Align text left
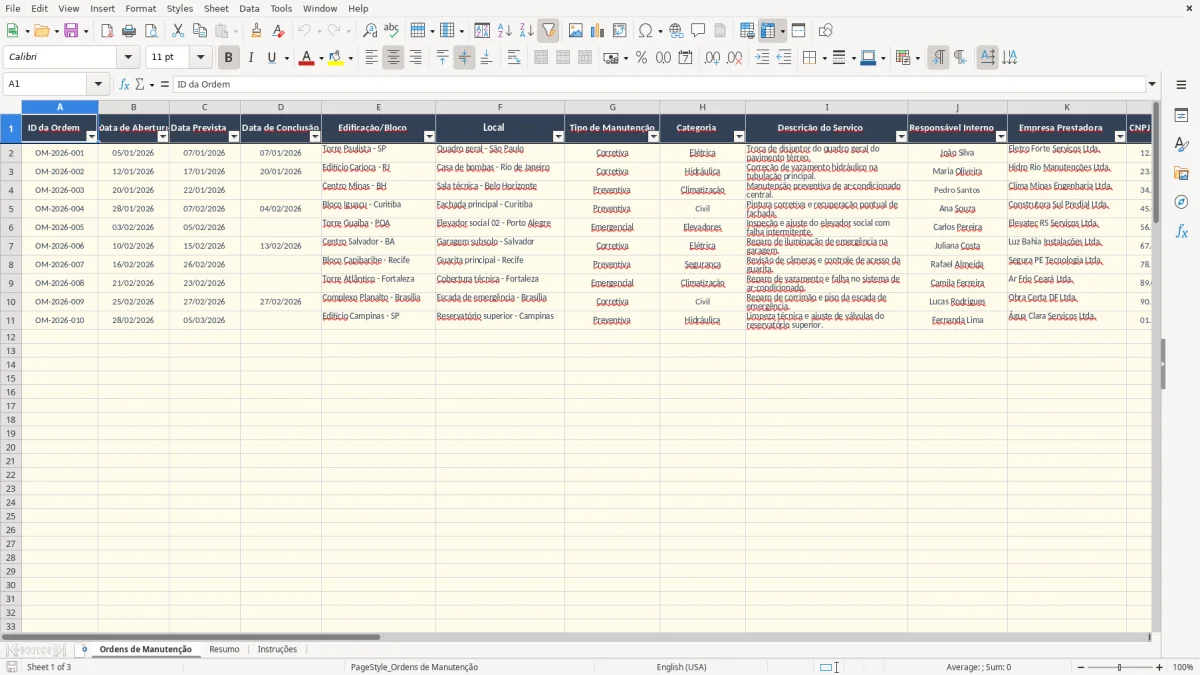 tap(372, 58)
